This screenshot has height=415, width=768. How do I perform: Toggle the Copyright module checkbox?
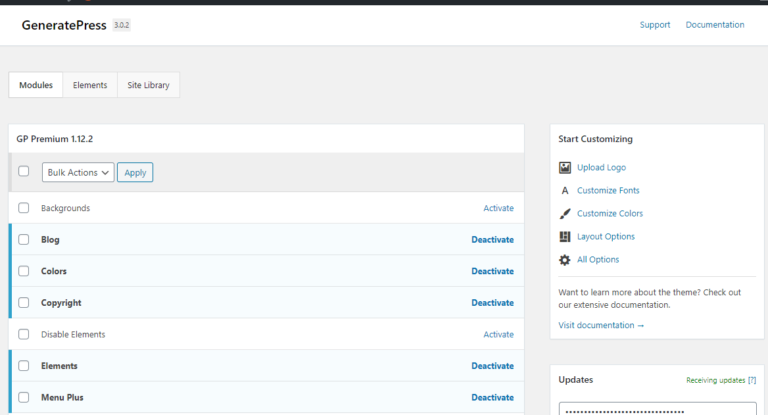[24, 303]
